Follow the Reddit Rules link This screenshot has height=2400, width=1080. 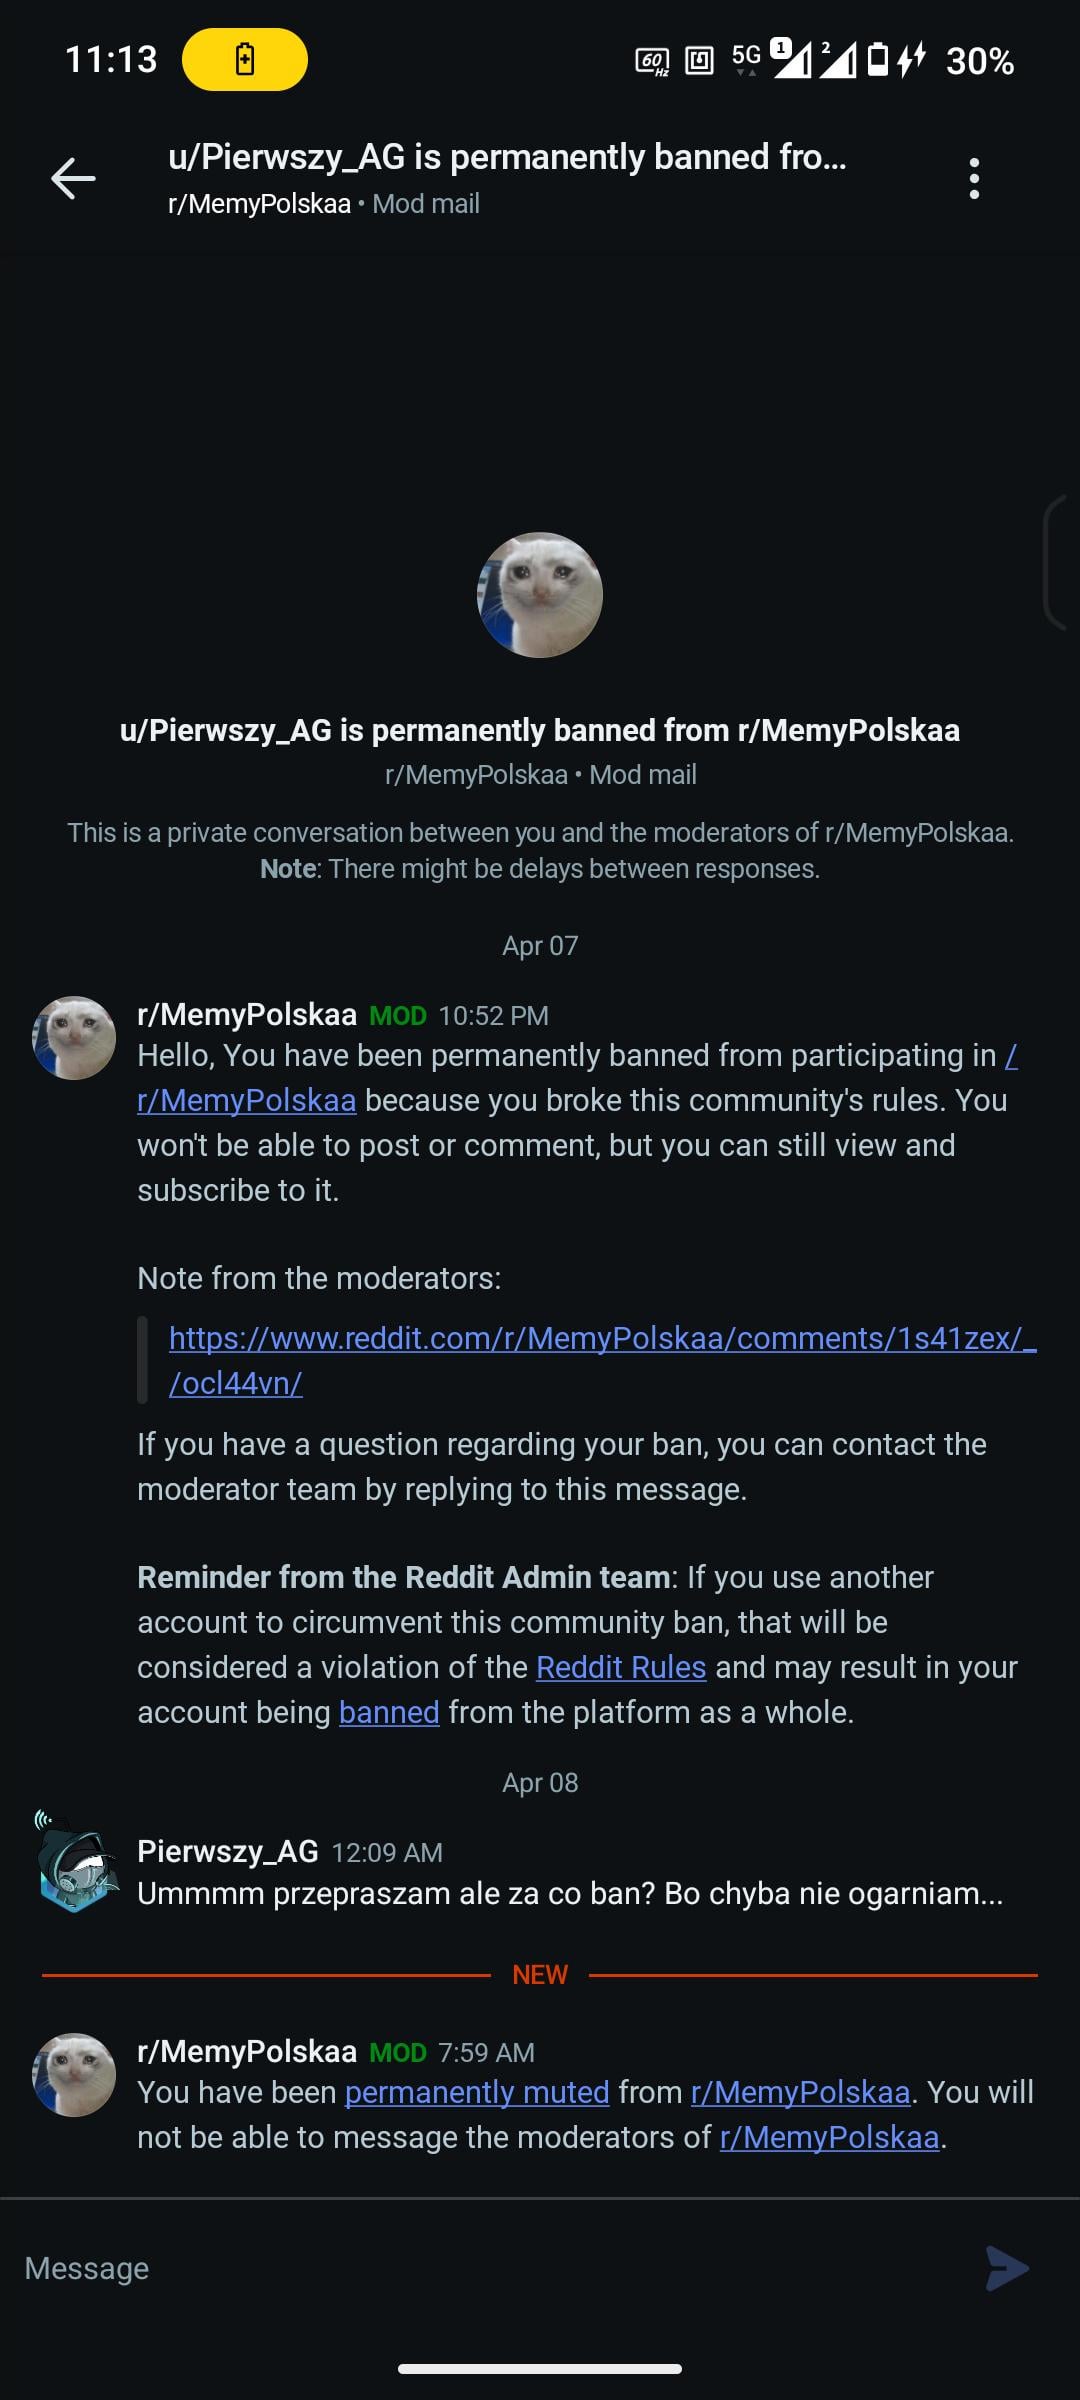point(621,1668)
